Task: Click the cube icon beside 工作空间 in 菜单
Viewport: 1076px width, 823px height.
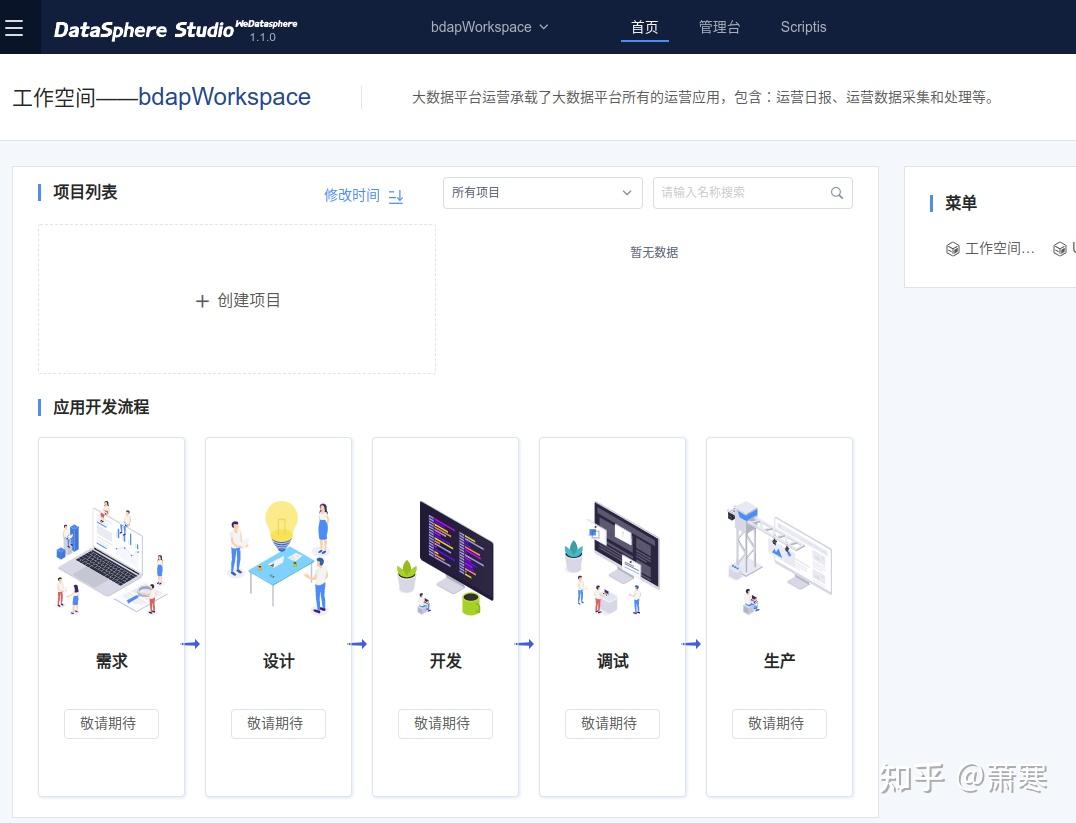Action: 952,249
